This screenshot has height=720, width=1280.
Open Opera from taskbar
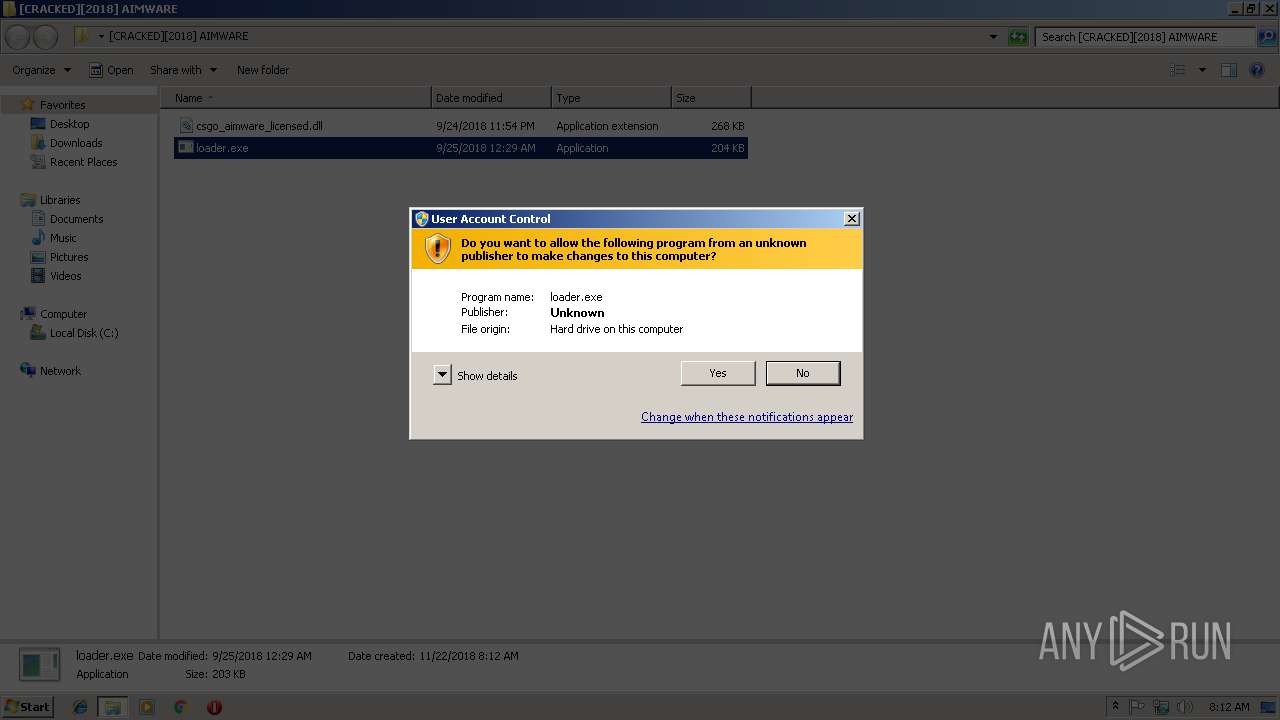tap(214, 707)
